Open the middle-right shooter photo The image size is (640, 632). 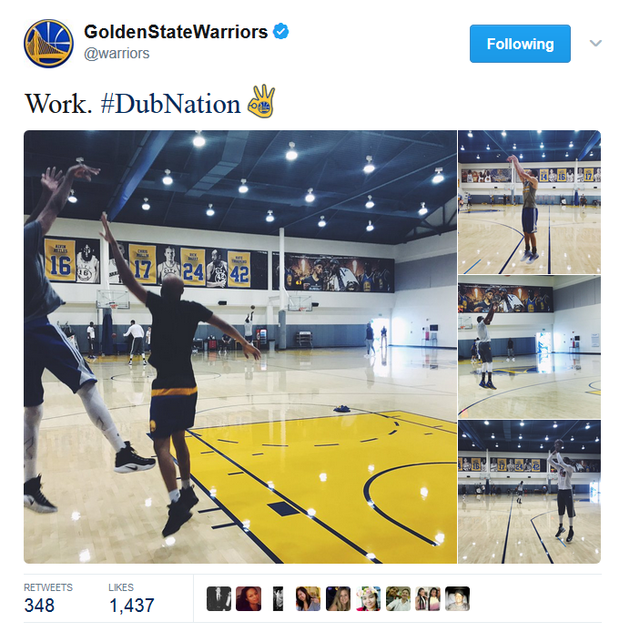coord(529,347)
